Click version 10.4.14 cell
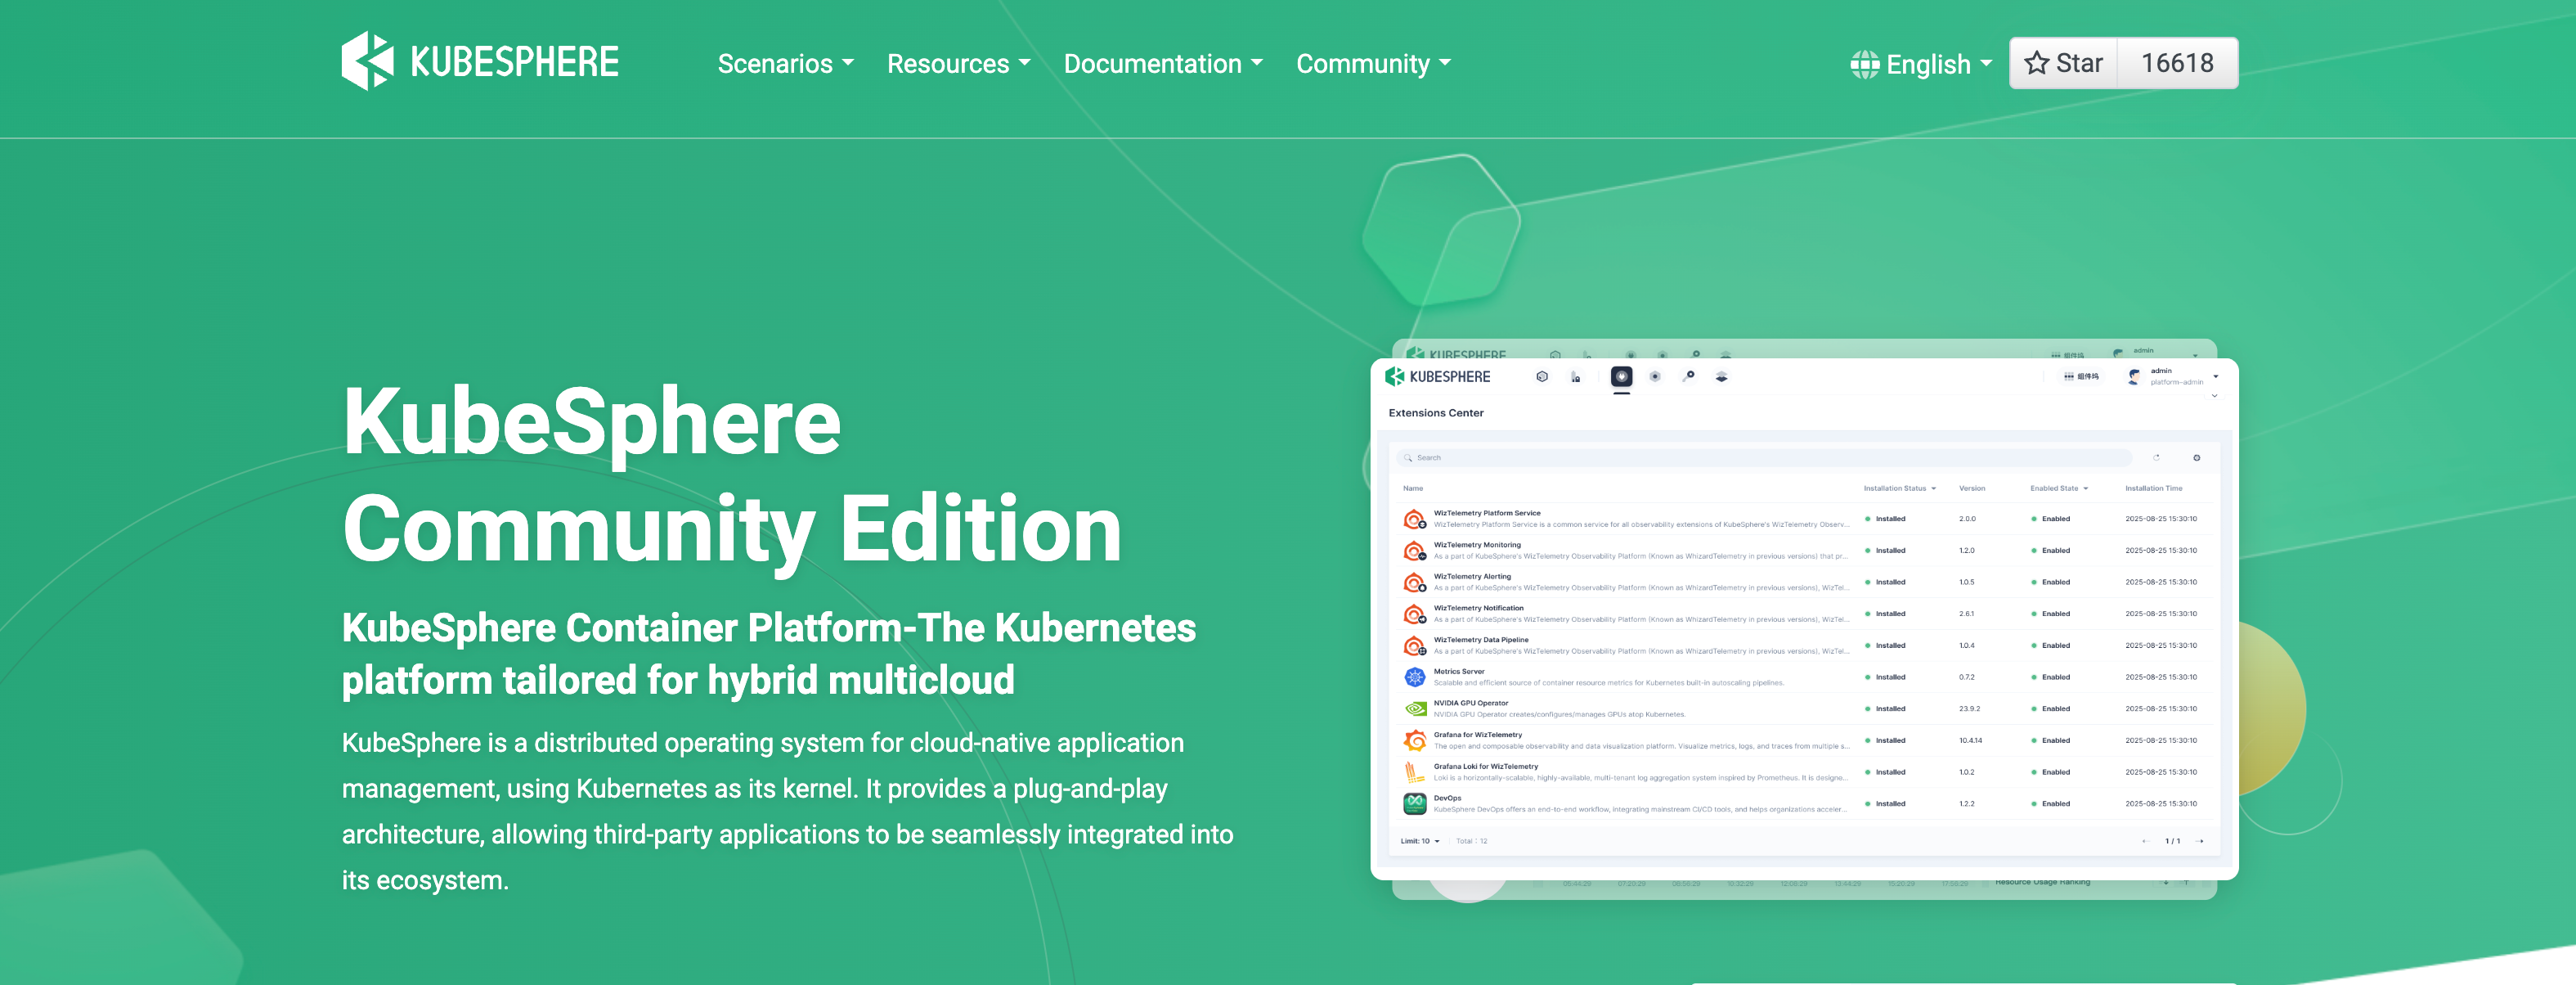Screen dimensions: 2576x985 pyautogui.click(x=1969, y=741)
